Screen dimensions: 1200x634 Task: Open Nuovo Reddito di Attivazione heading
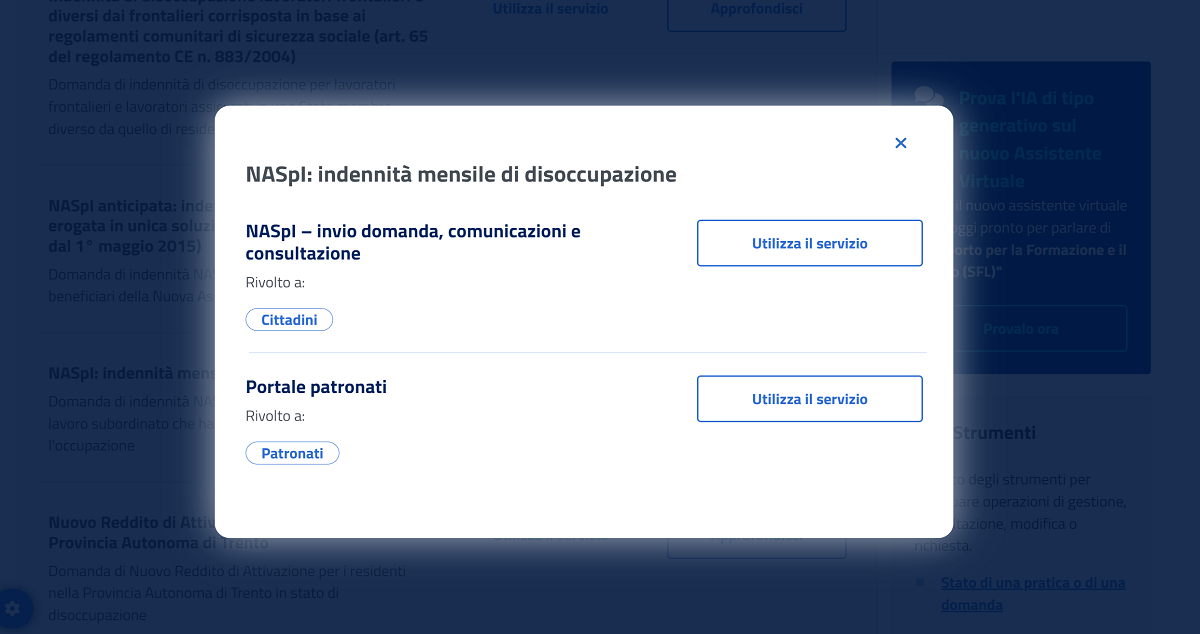point(132,533)
